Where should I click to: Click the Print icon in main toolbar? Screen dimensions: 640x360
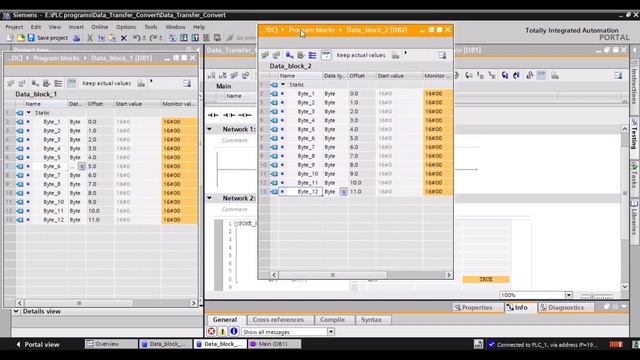pos(76,38)
